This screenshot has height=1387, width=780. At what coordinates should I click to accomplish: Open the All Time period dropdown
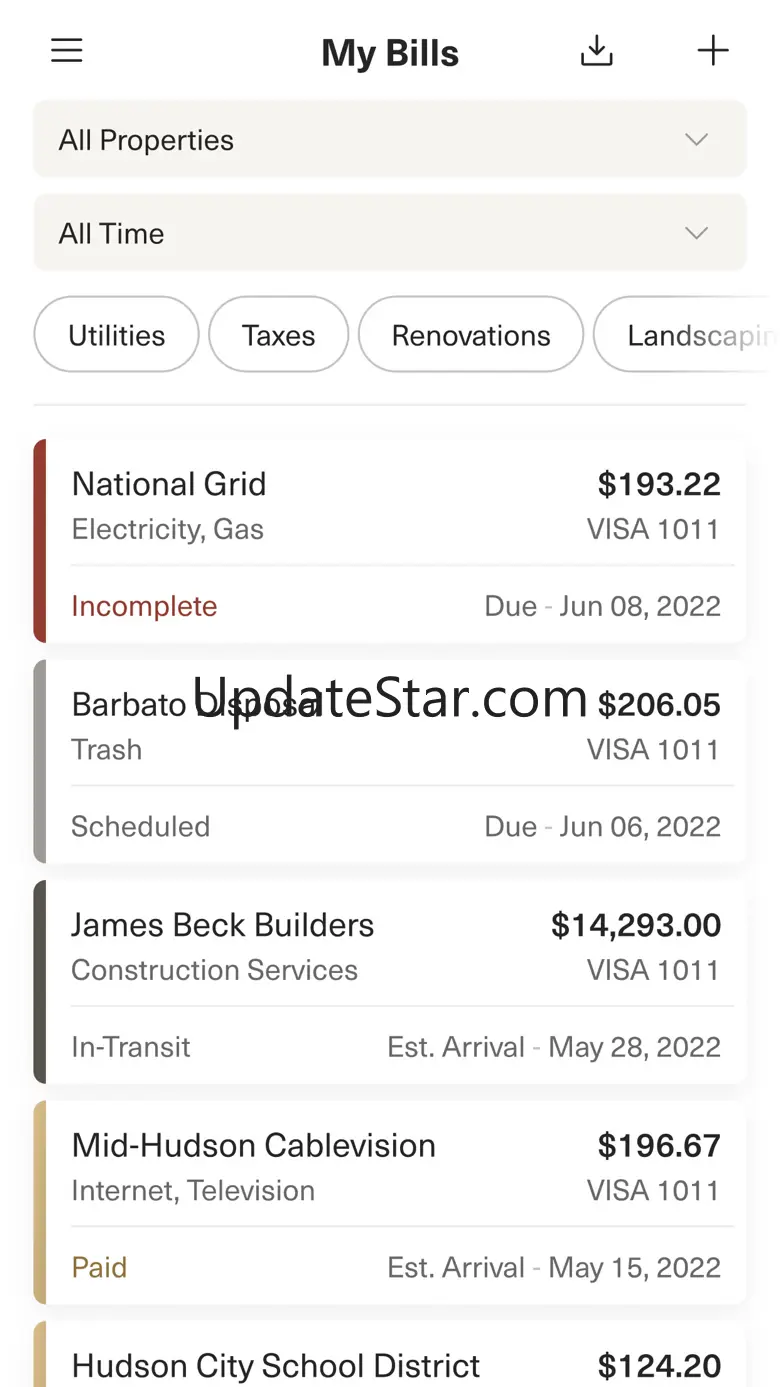(389, 233)
